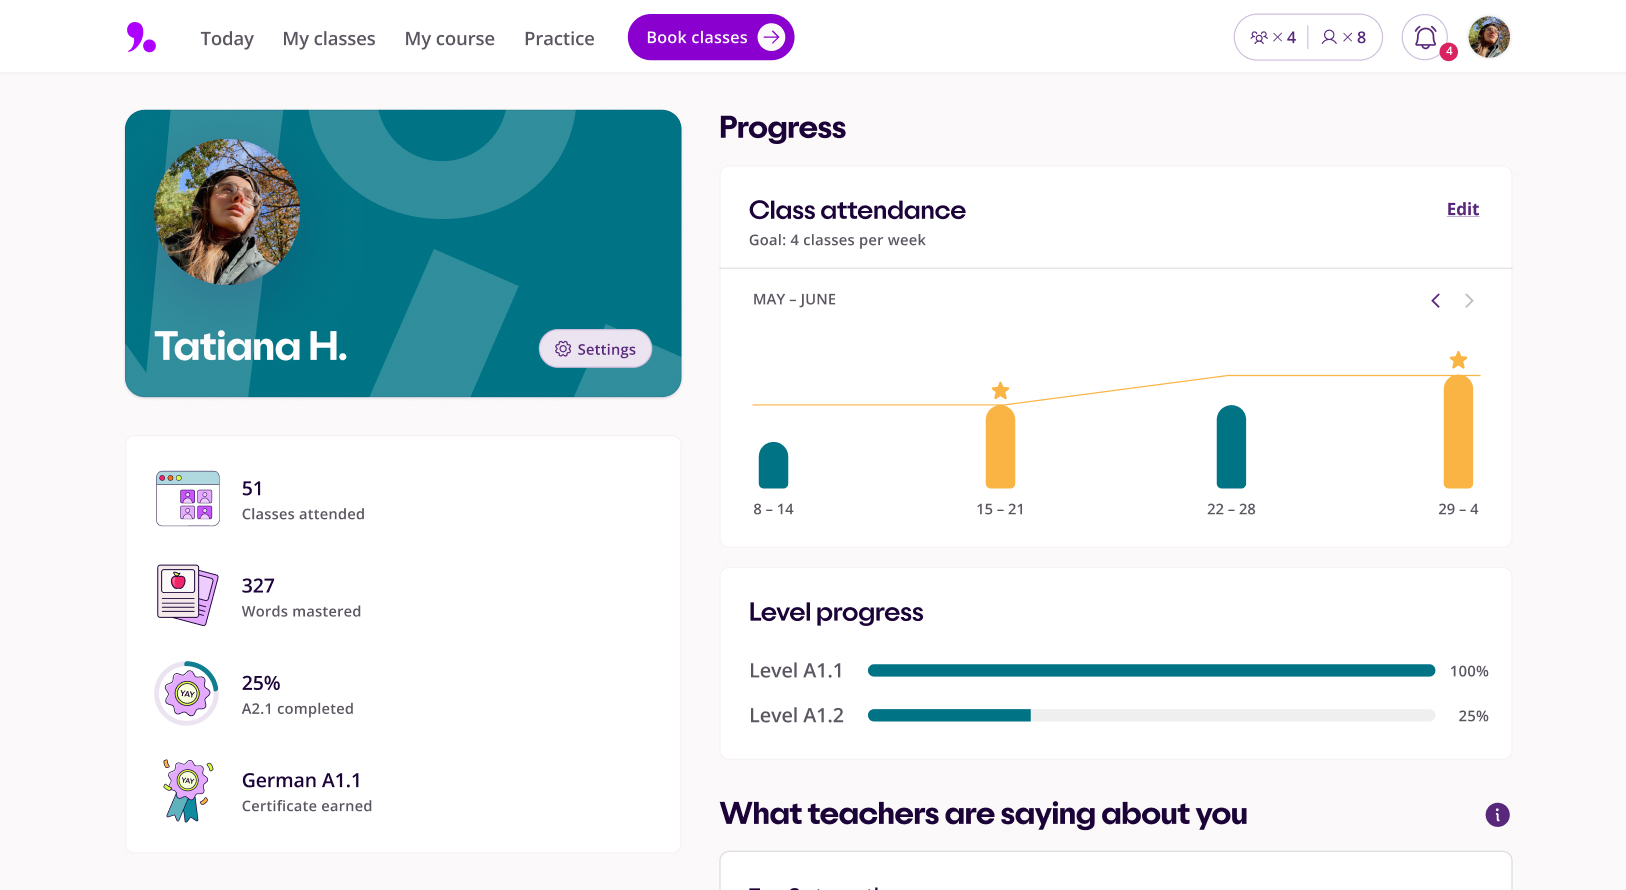Image resolution: width=1626 pixels, height=890 pixels.
Task: Go to previous attendance period
Action: [1435, 301]
